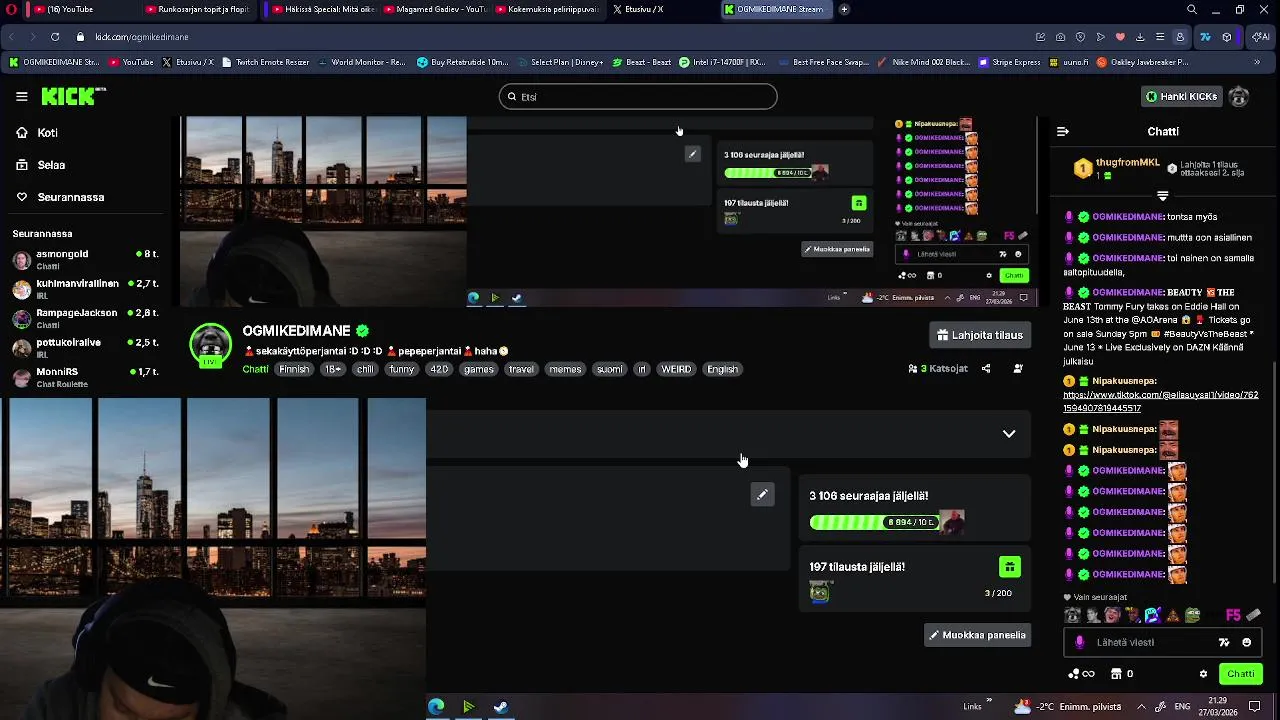Reload the page
This screenshot has width=1280, height=720.
coord(54,37)
